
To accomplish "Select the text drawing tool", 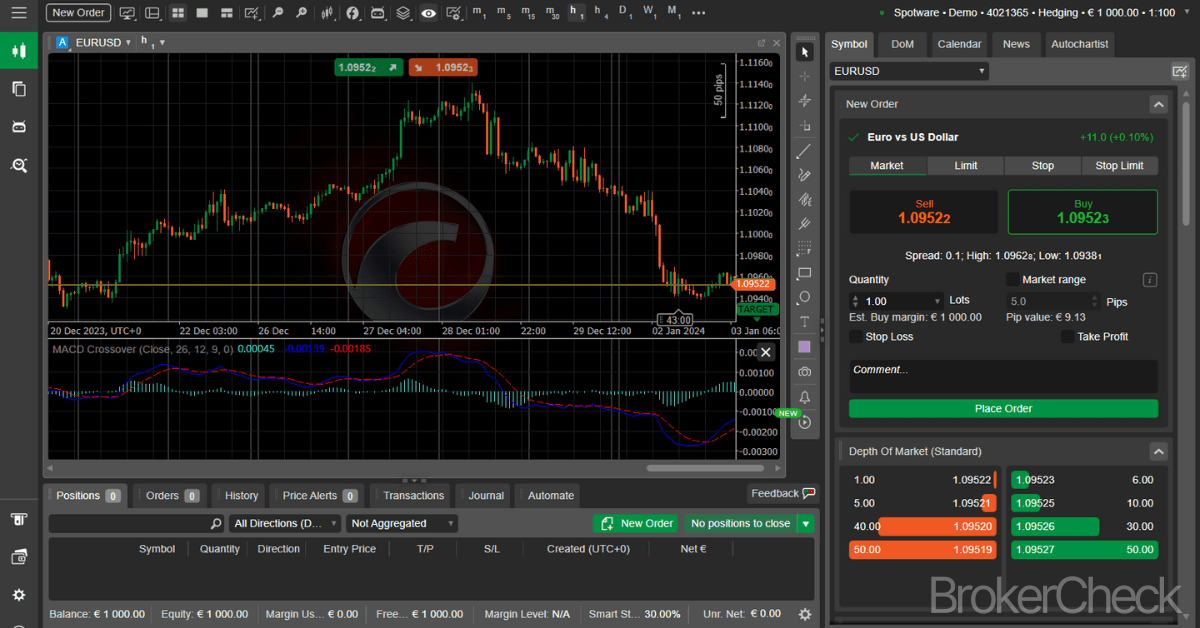I will (805, 322).
